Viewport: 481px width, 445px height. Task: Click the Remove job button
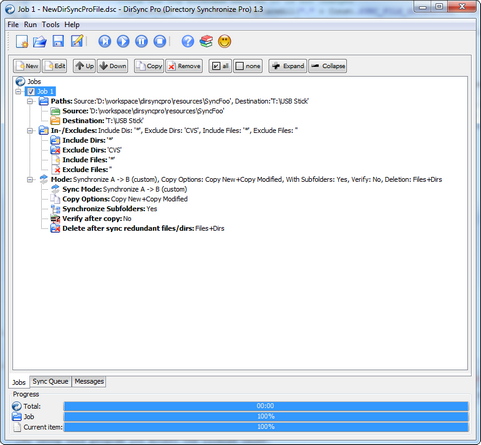[184, 66]
